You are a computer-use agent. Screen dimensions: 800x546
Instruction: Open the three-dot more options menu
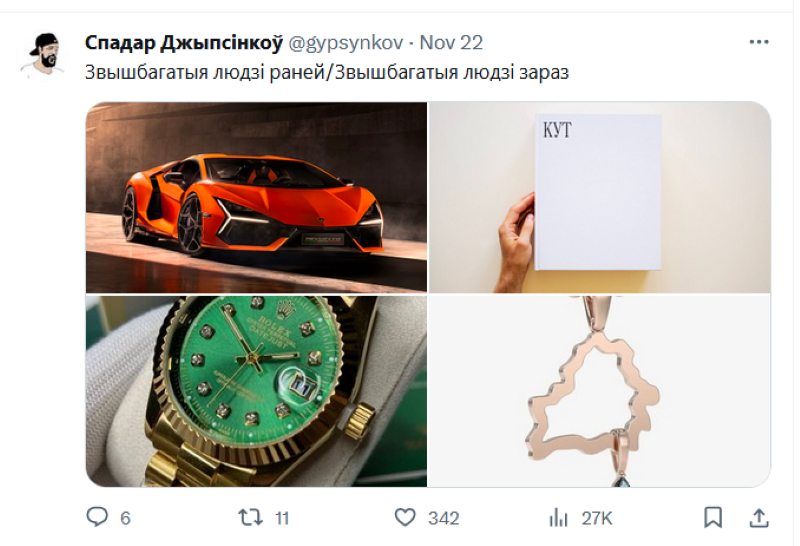(760, 42)
